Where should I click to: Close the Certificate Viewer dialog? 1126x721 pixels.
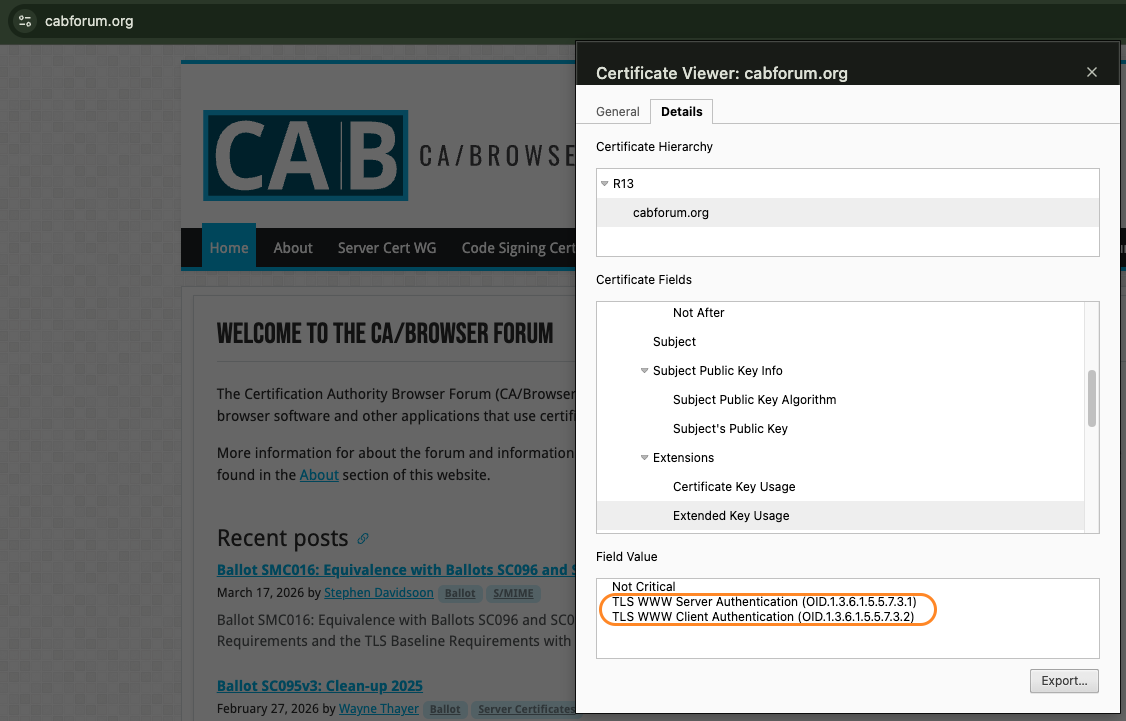coord(1092,72)
